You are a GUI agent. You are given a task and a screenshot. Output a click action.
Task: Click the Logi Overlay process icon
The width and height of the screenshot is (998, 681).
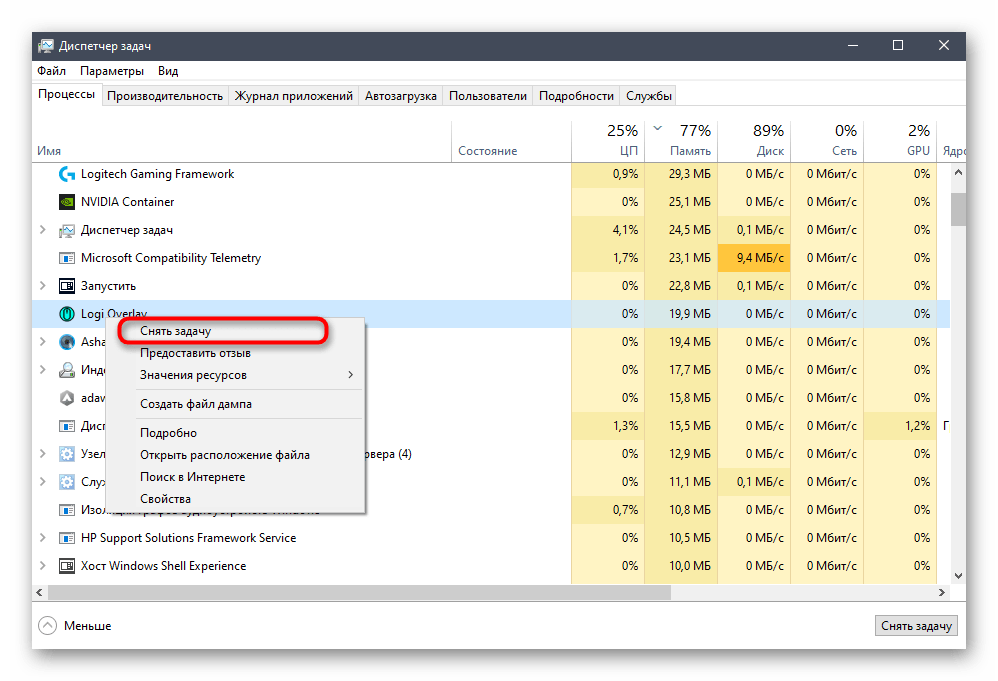point(67,314)
